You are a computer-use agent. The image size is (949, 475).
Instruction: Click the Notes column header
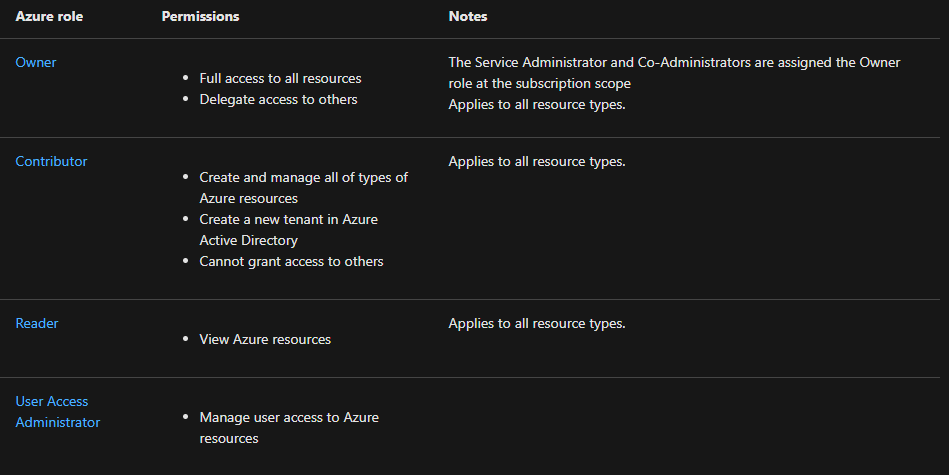coord(468,17)
